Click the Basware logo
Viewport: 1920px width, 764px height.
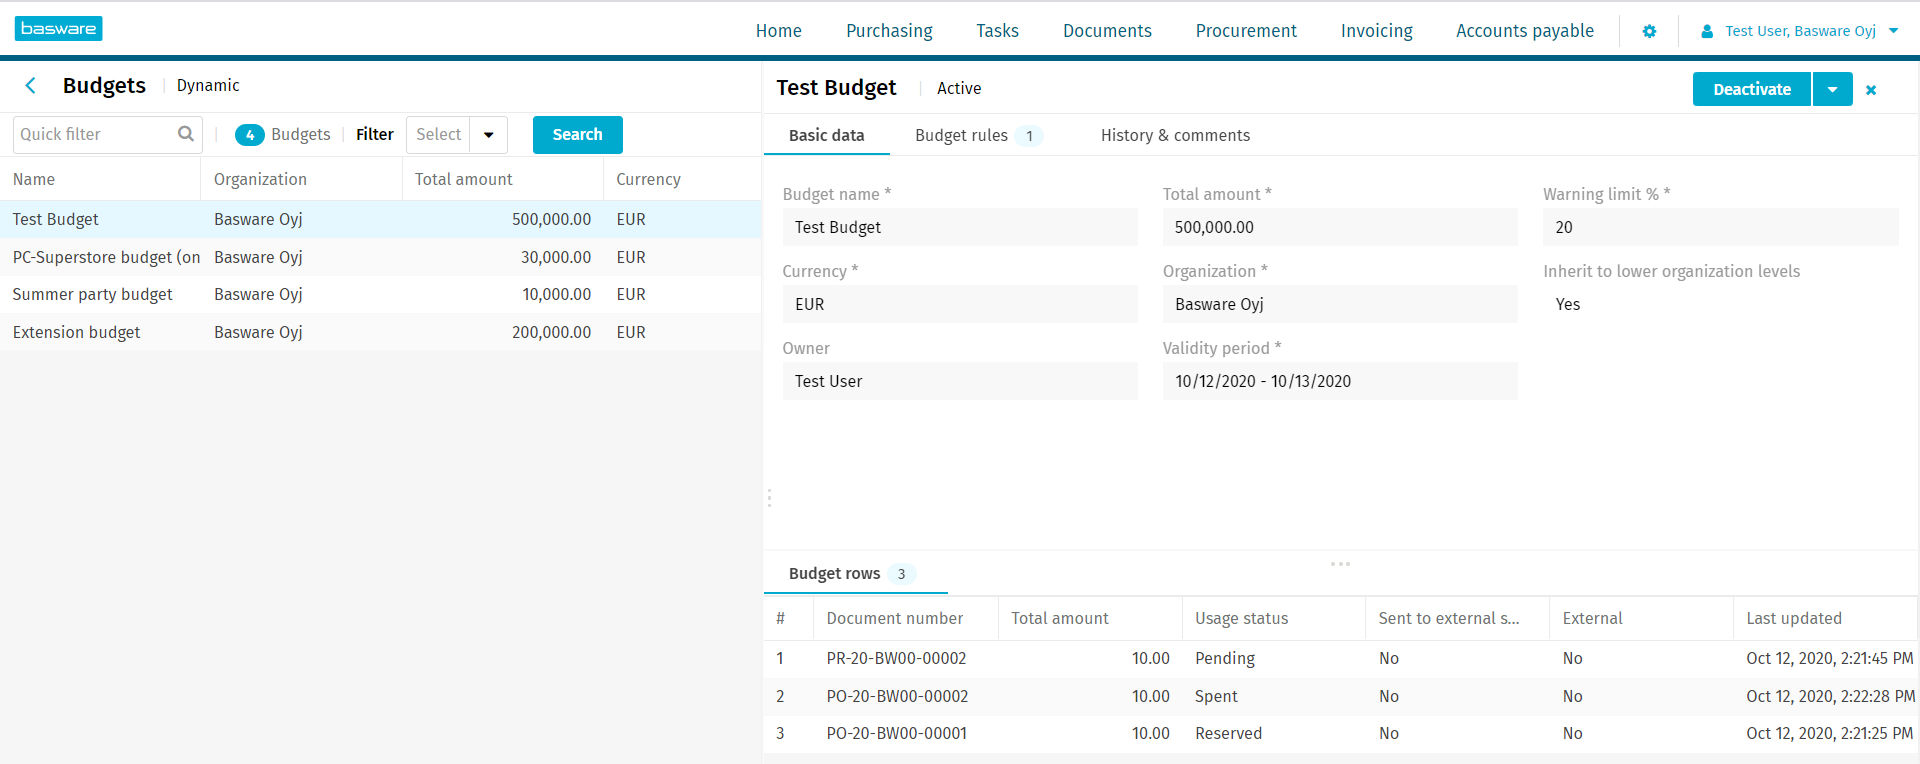[x=58, y=29]
